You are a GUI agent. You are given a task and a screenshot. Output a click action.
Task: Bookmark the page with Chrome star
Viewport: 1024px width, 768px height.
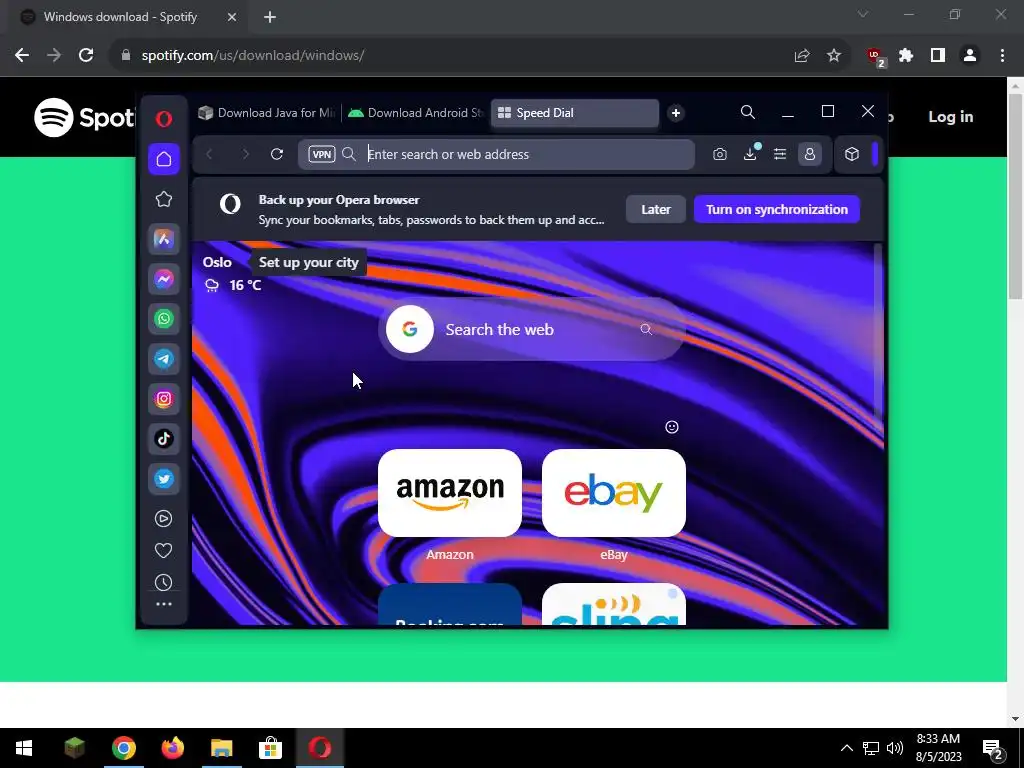click(834, 56)
